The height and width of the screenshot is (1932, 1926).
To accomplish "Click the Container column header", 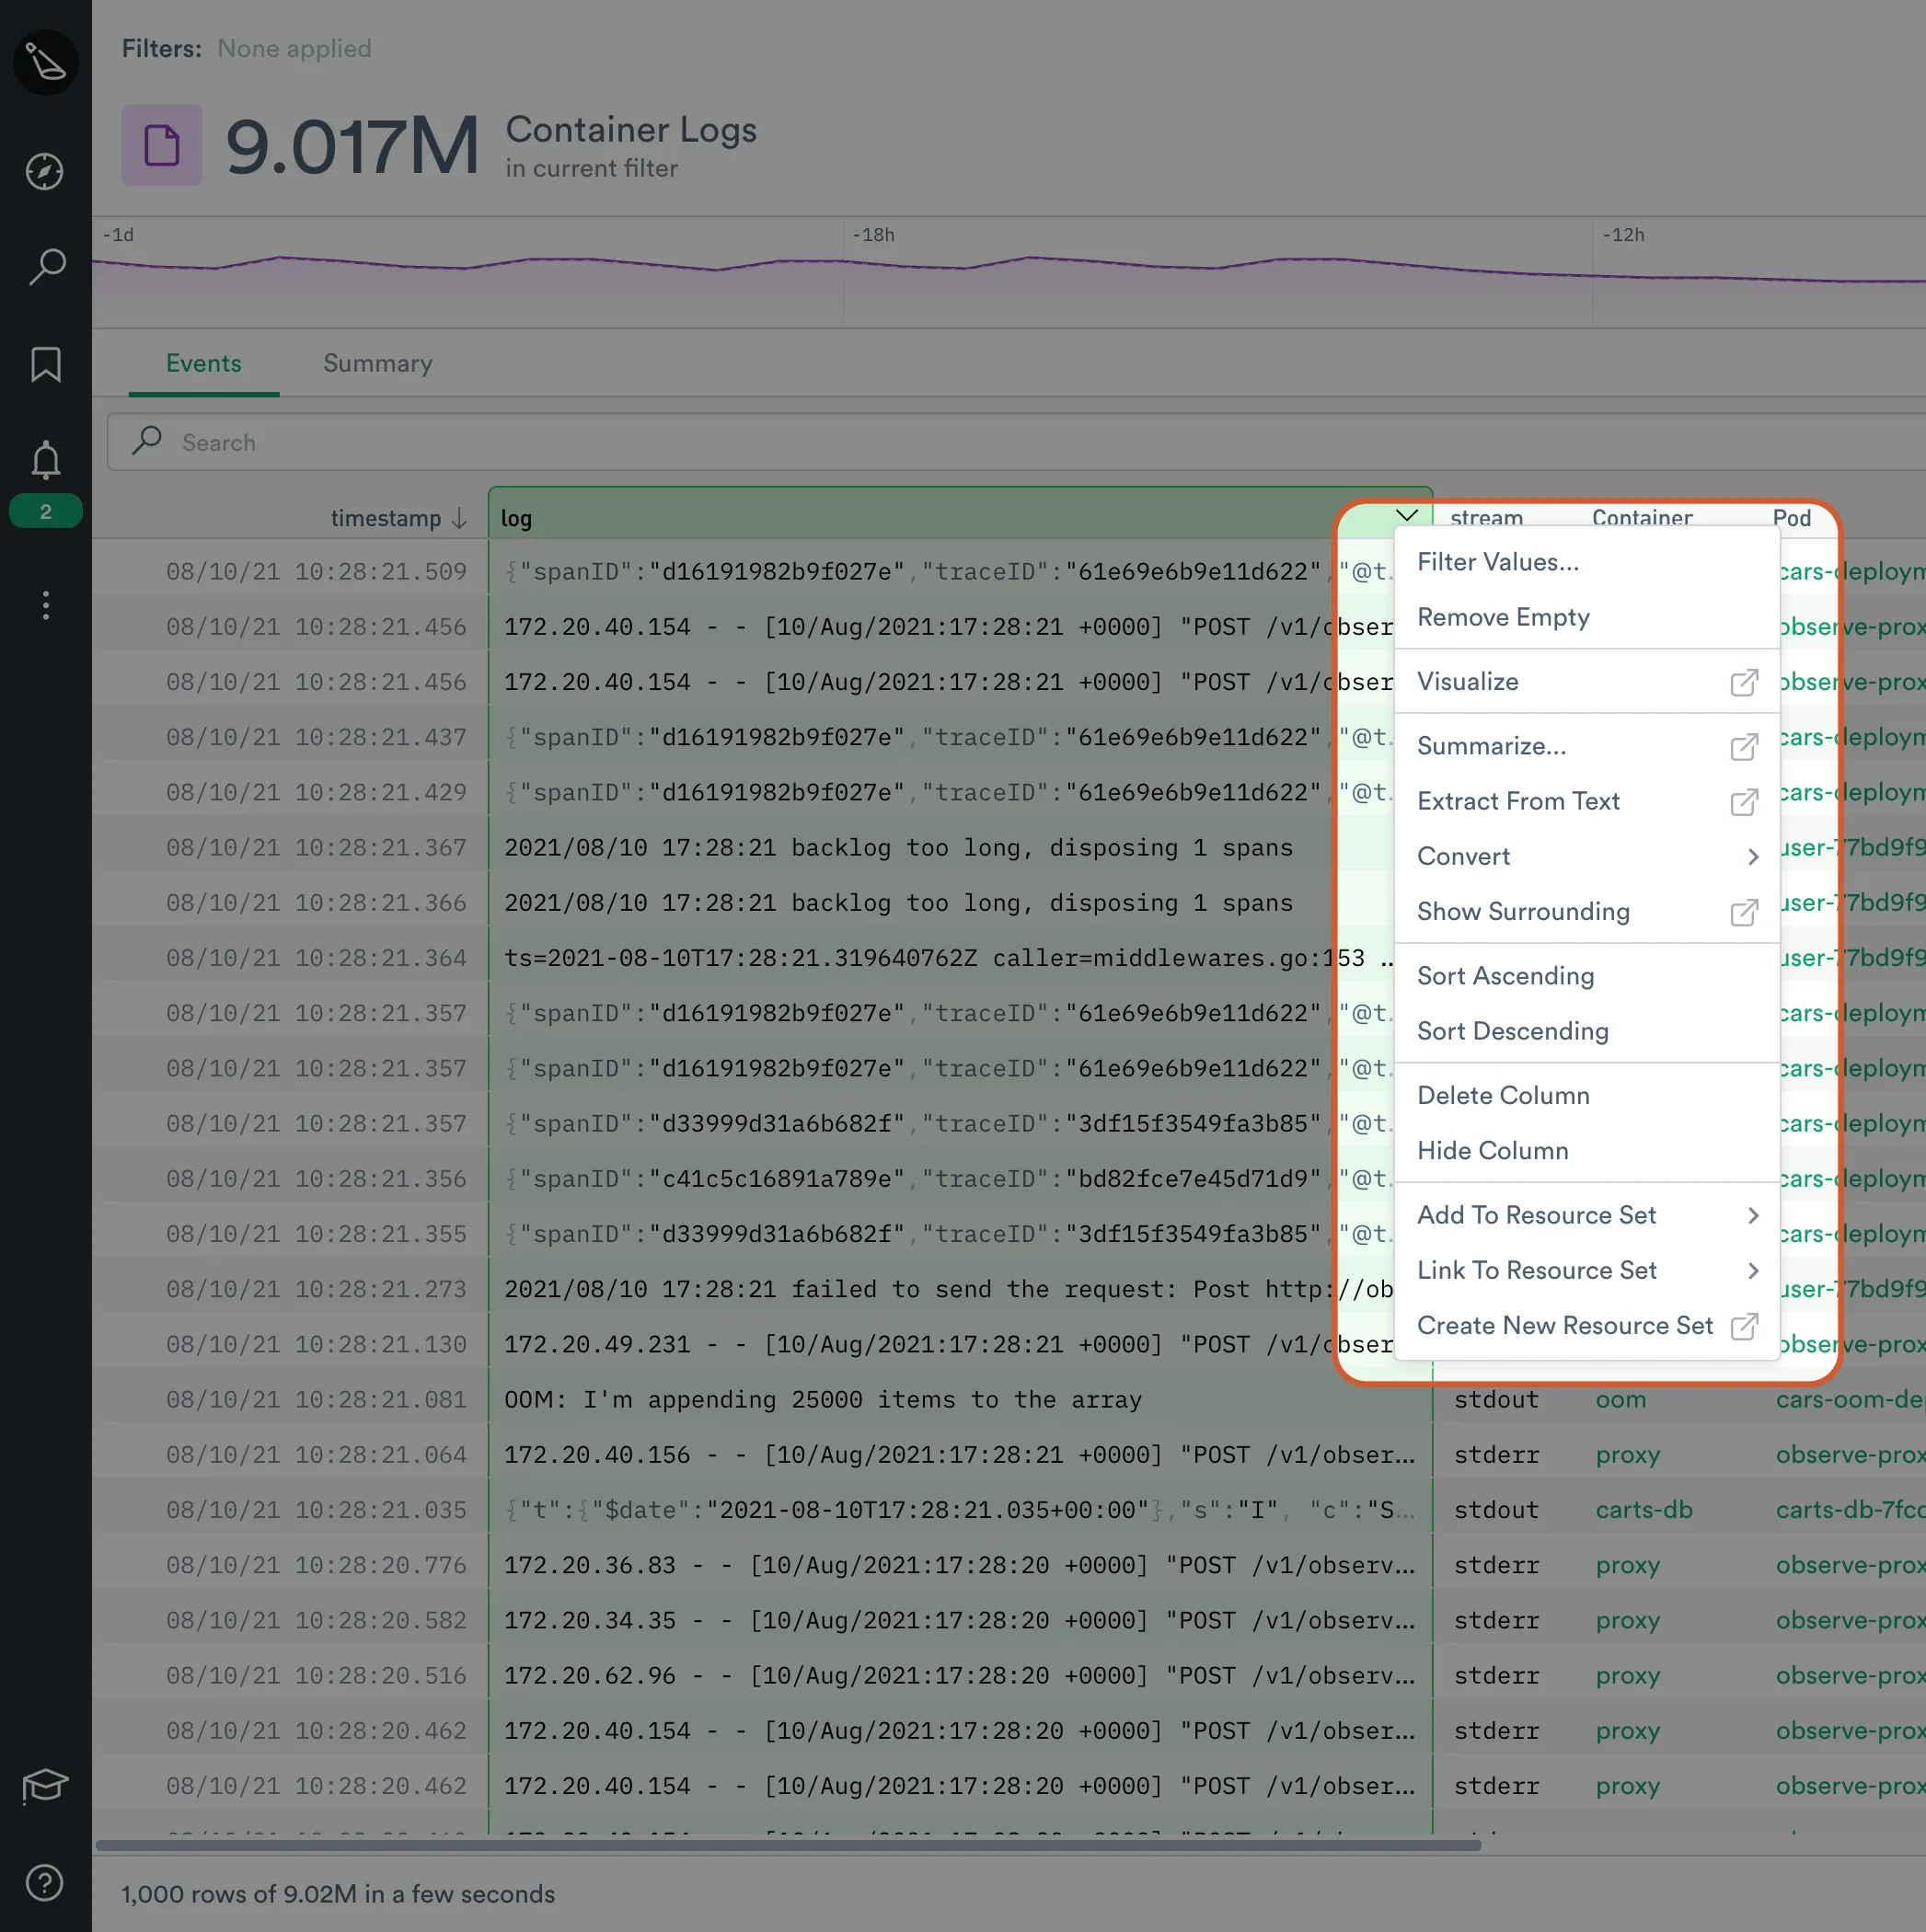I will pos(1642,517).
